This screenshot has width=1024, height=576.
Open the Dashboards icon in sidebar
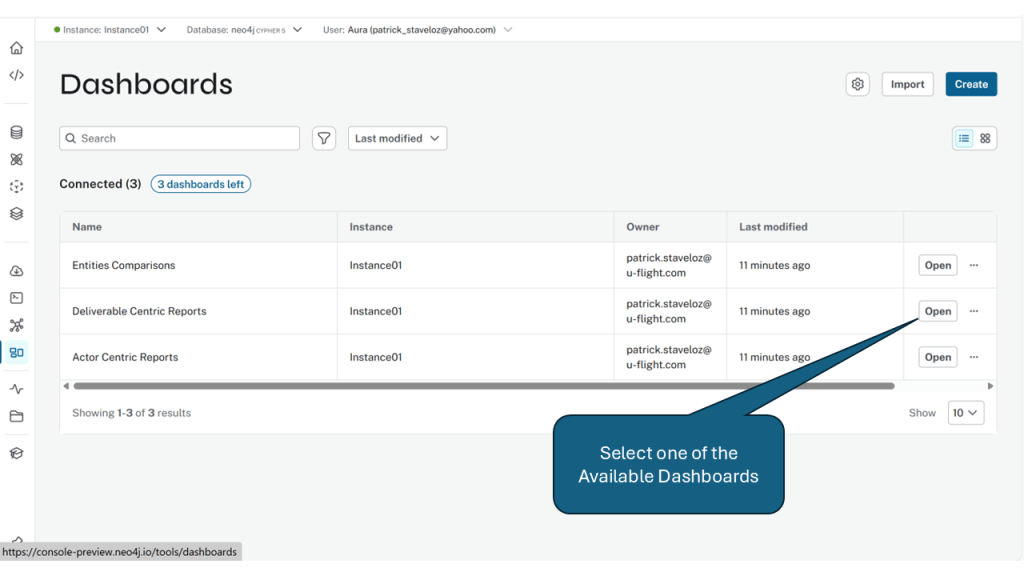click(16, 352)
